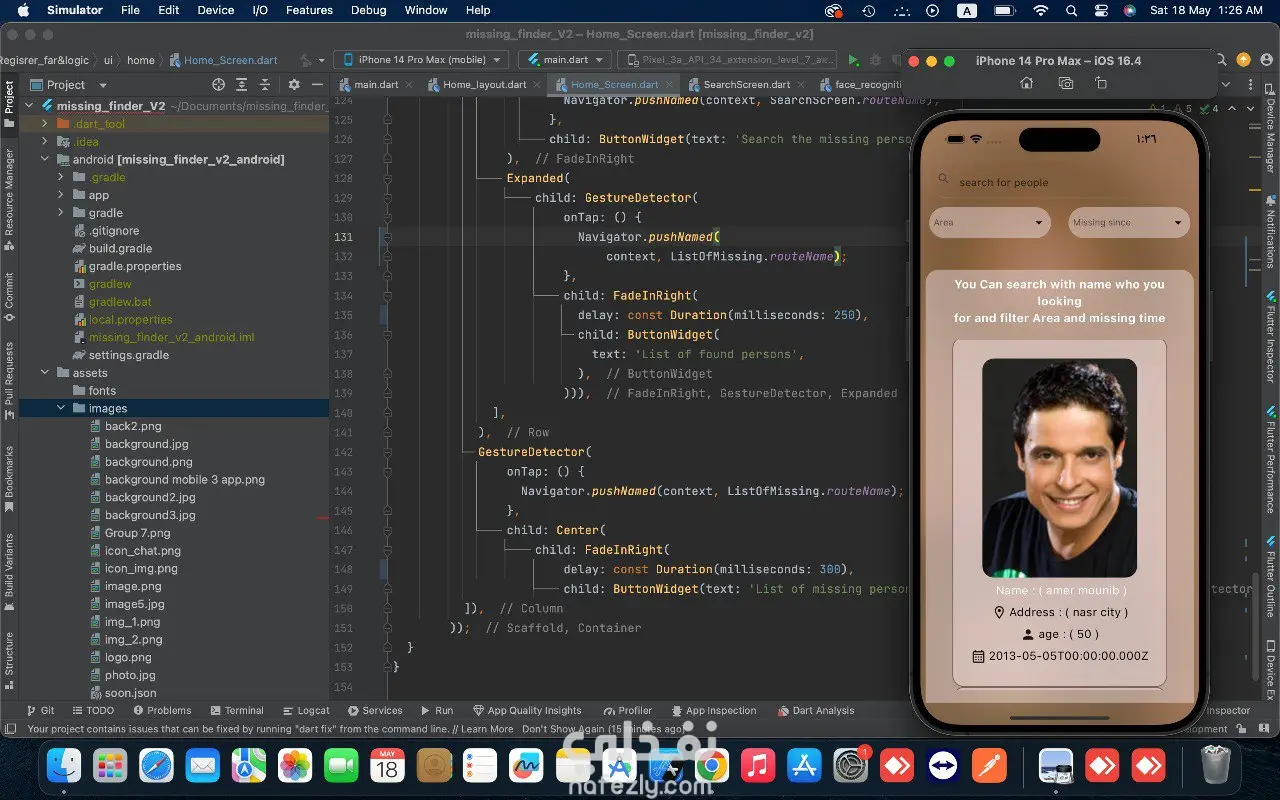Open the Terminal tool window tab
The height and width of the screenshot is (800, 1280).
pos(236,711)
